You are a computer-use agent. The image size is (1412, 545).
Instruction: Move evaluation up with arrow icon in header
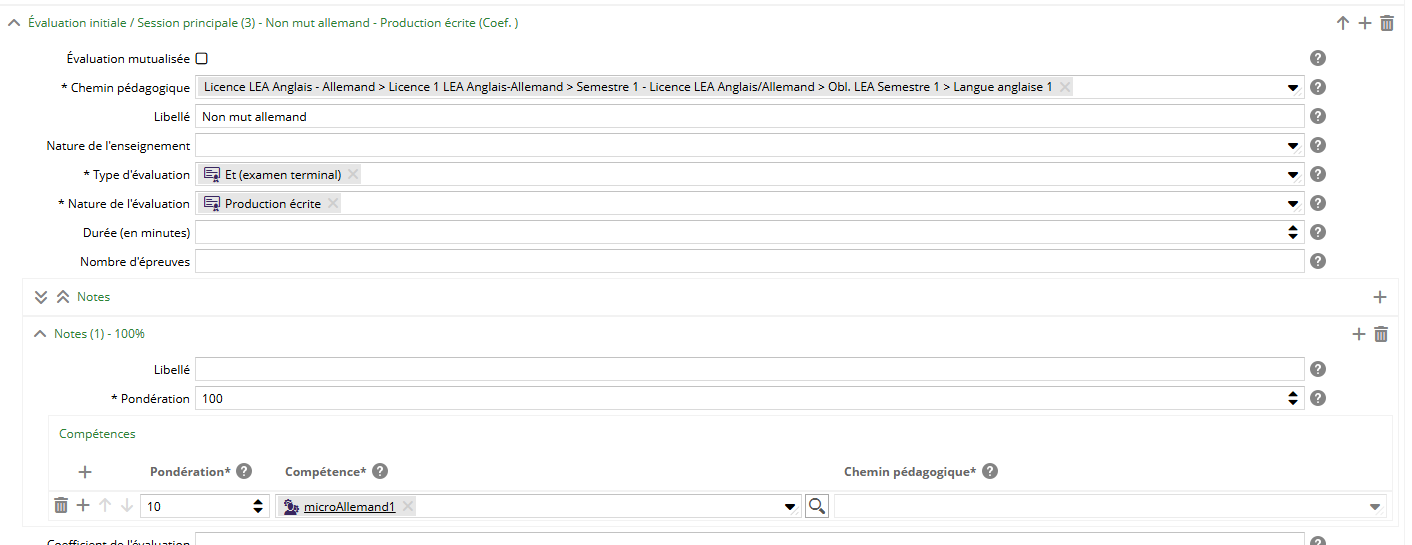coord(1343,23)
